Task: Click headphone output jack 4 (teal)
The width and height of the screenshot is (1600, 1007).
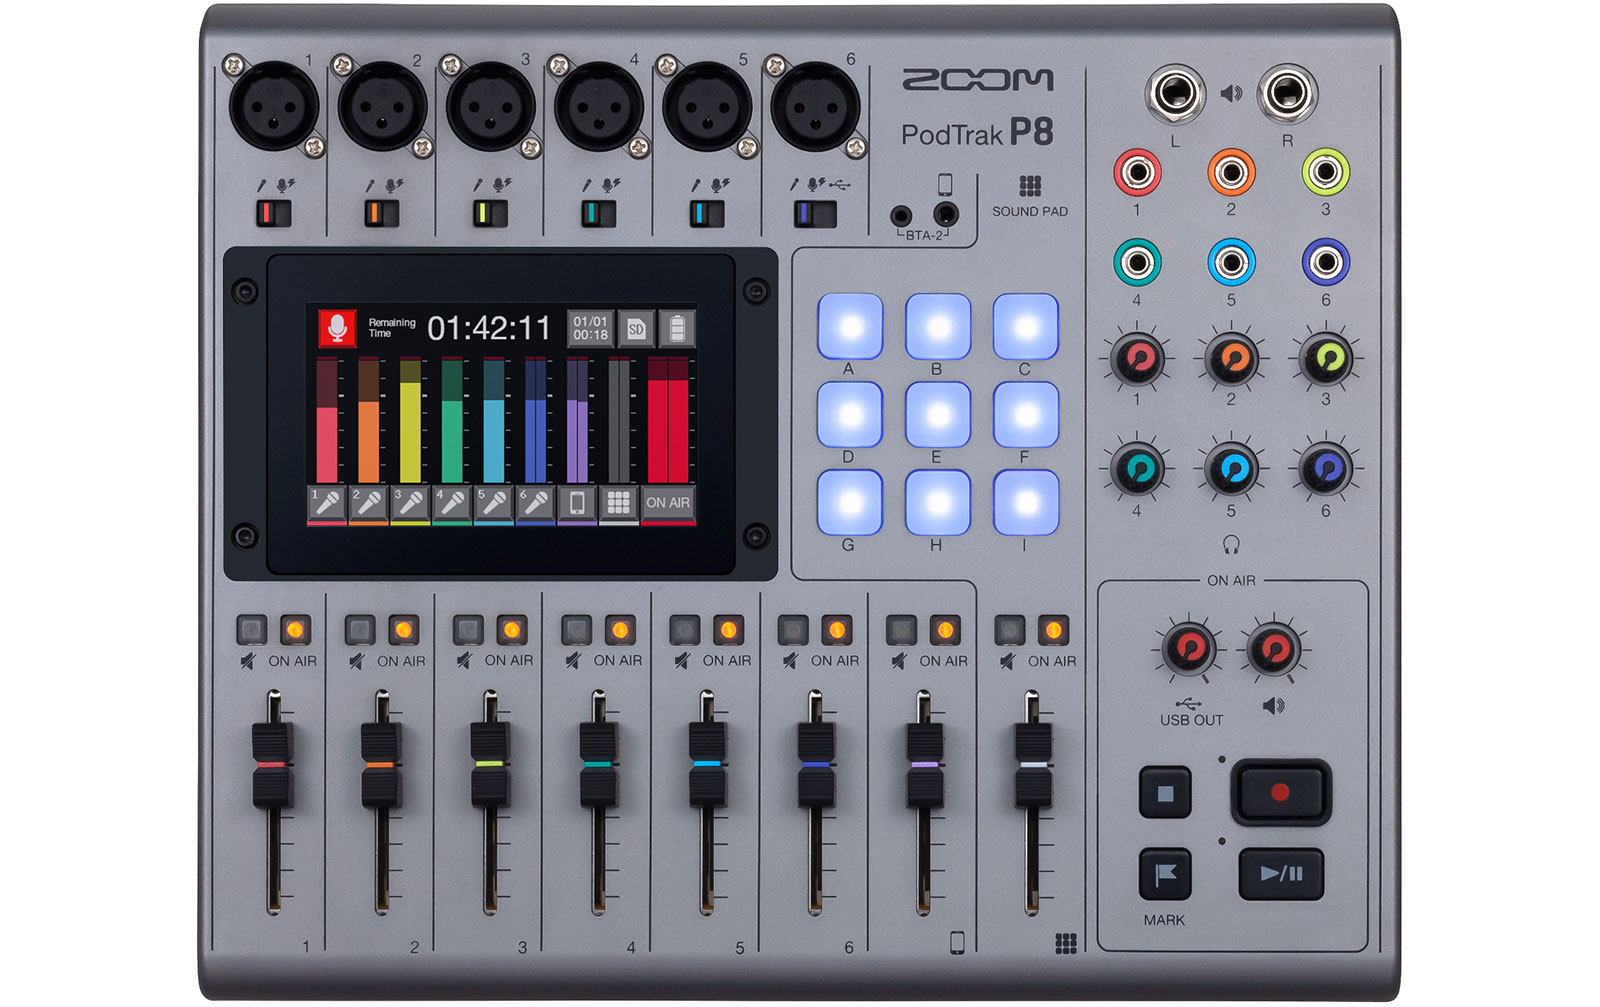Action: pos(1137,263)
